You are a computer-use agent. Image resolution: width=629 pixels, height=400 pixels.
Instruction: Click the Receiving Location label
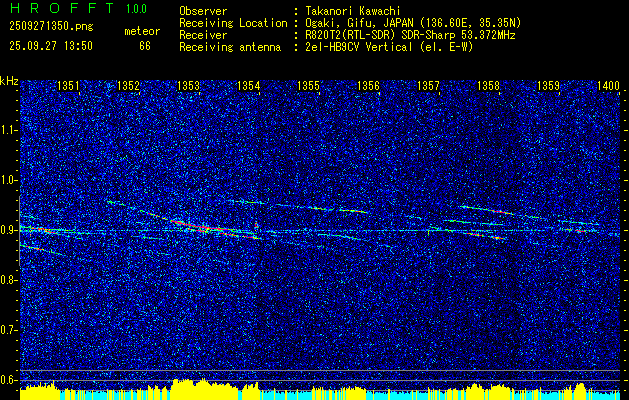point(233,24)
